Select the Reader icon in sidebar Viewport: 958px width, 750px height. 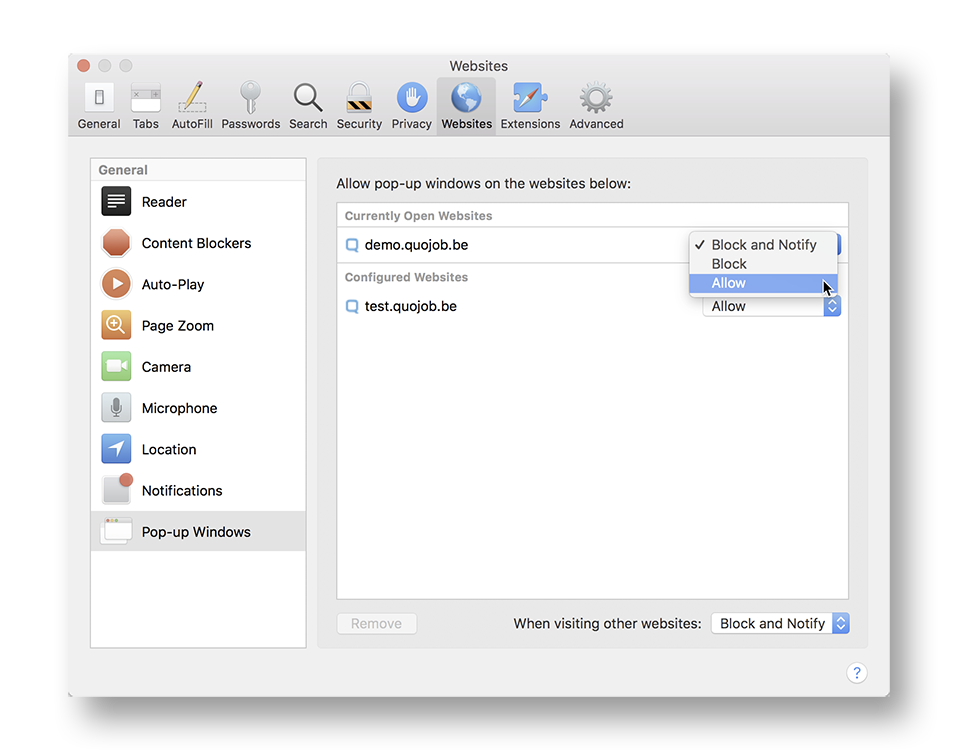(x=116, y=202)
